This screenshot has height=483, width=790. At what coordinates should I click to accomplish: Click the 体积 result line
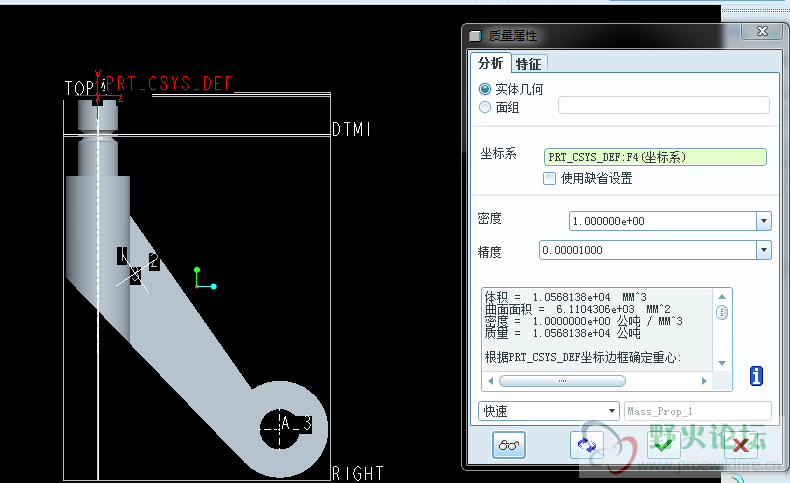click(x=565, y=297)
